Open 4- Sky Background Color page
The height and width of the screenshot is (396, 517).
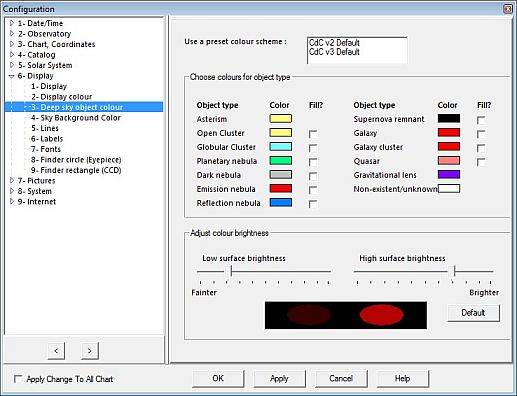coord(76,118)
